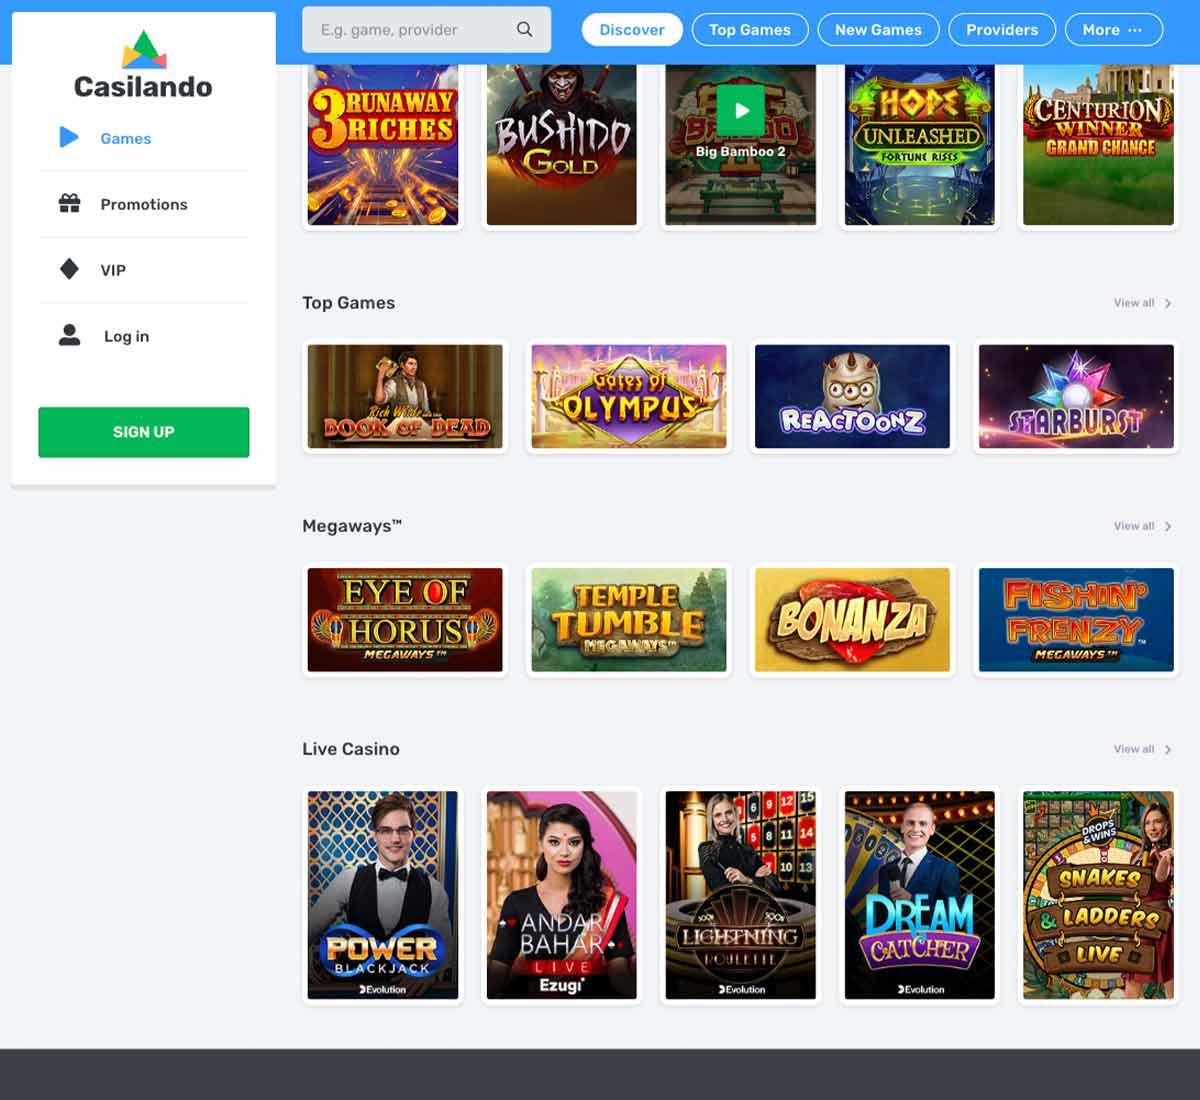
Task: Click the Log in person icon
Action: [x=68, y=335]
